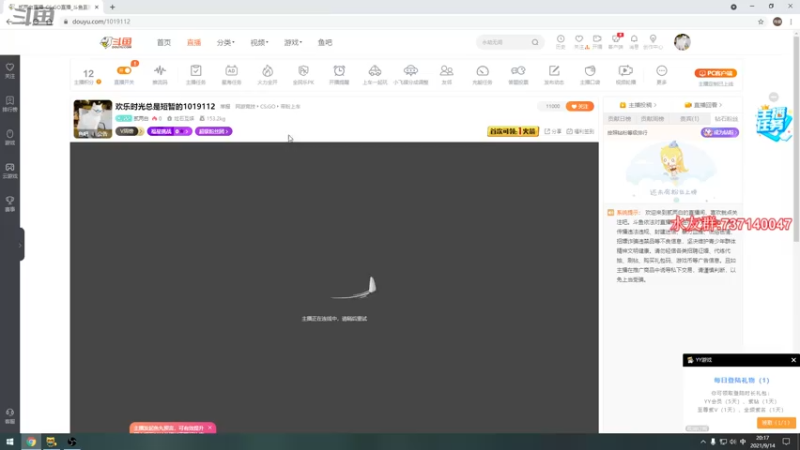The image size is (800, 450).
Task: Click the headset 客服 icon in sidebar
Action: 10,416
